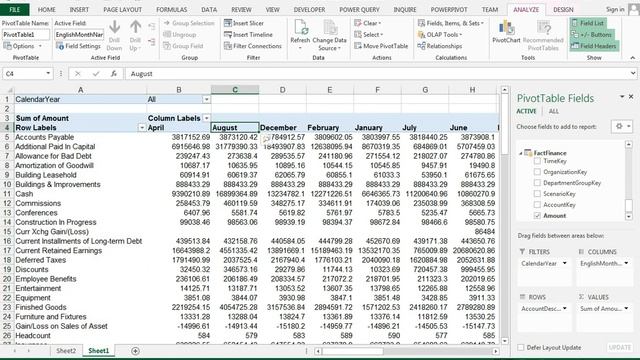This screenshot has height=360, width=640.
Task: Cancel the formula bar entry with X
Action: 78,73
